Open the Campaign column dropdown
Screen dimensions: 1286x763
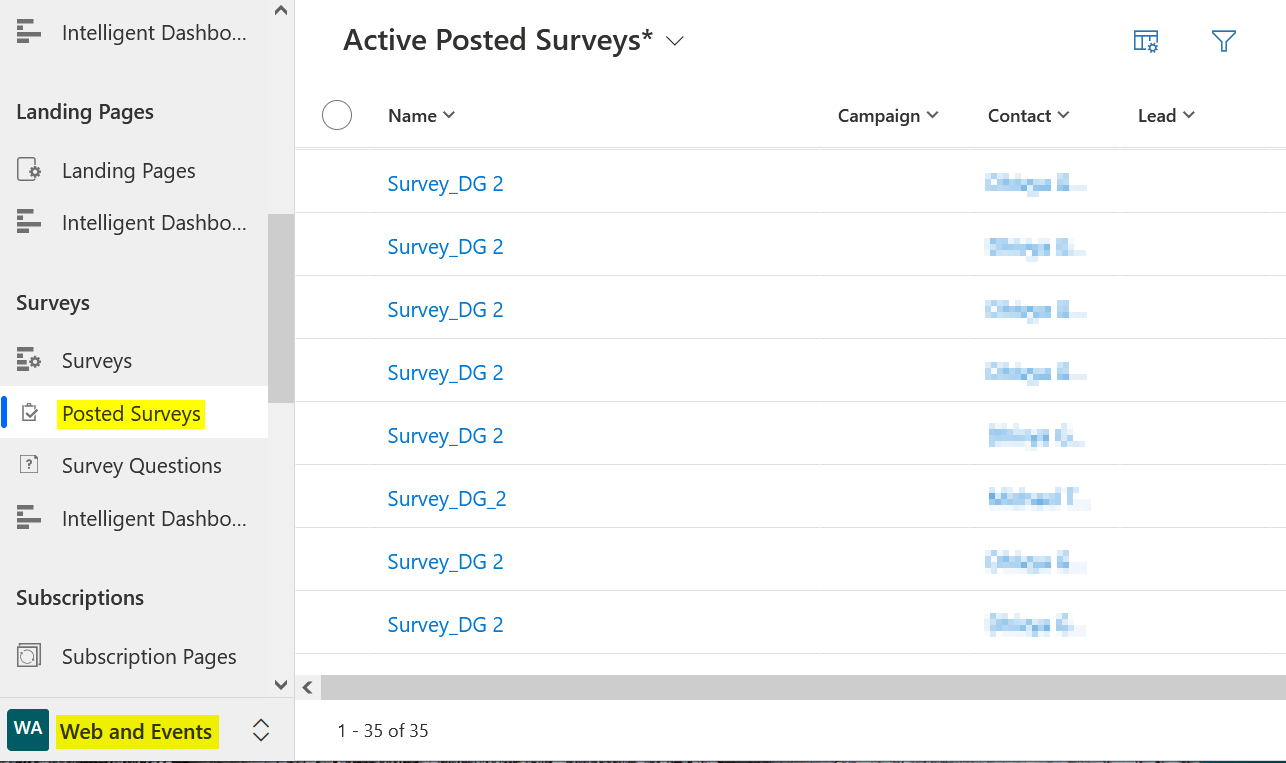tap(934, 115)
